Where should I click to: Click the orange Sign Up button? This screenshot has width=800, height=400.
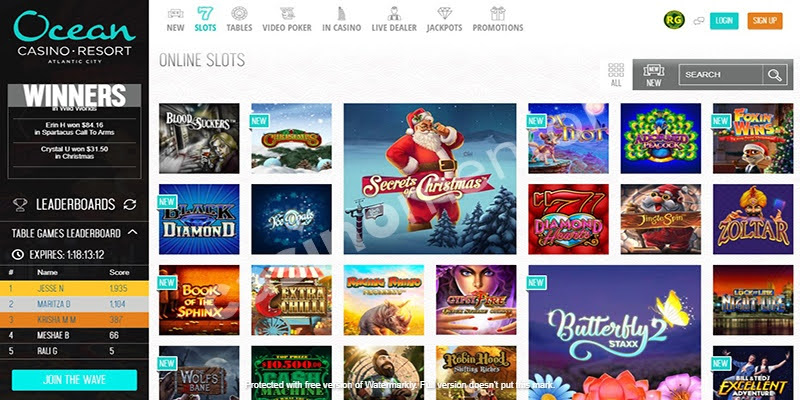click(764, 21)
